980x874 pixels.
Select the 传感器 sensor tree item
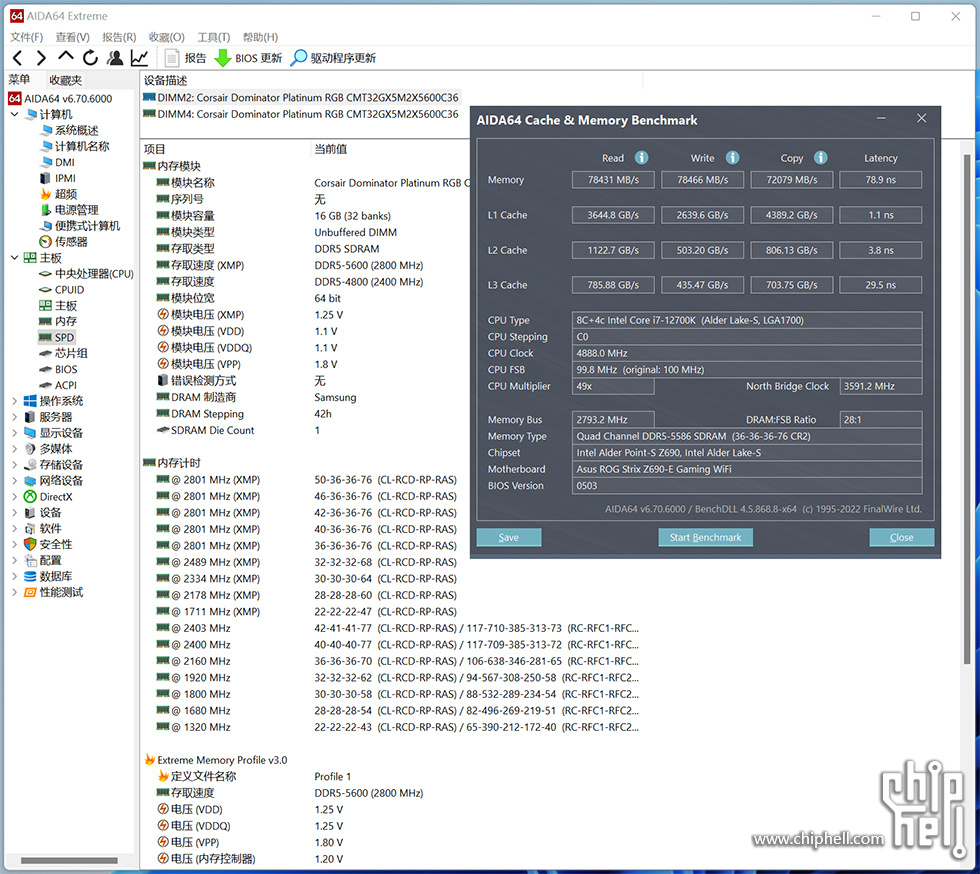tap(70, 242)
